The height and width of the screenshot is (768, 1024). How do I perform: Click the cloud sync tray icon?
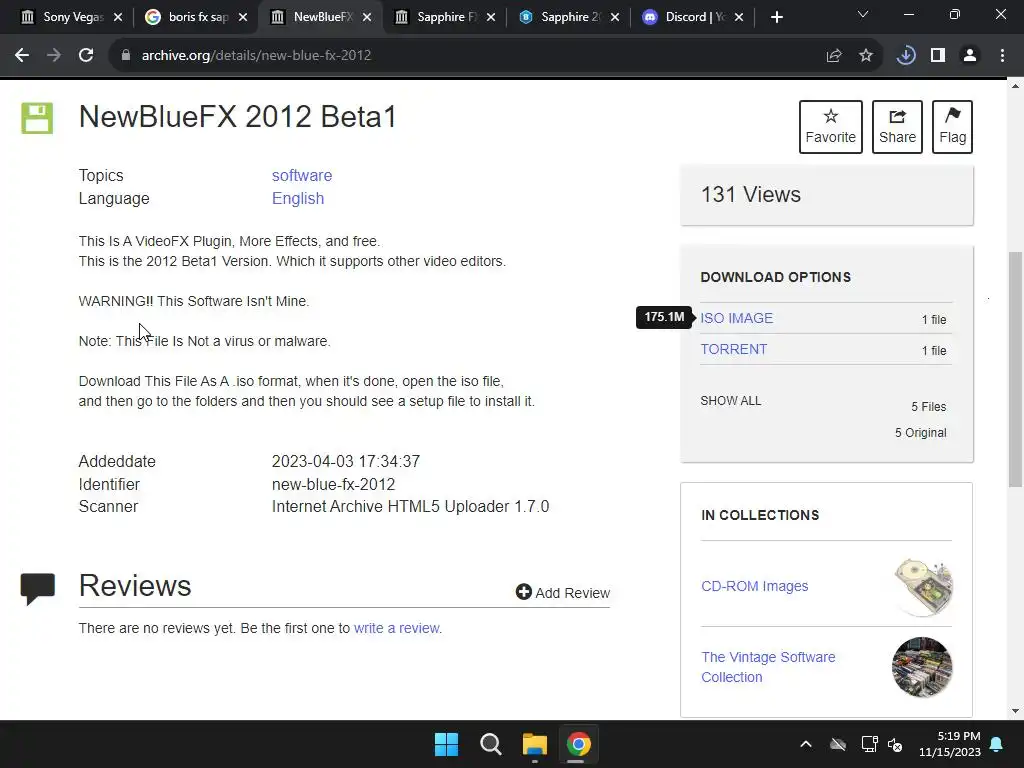tap(838, 744)
